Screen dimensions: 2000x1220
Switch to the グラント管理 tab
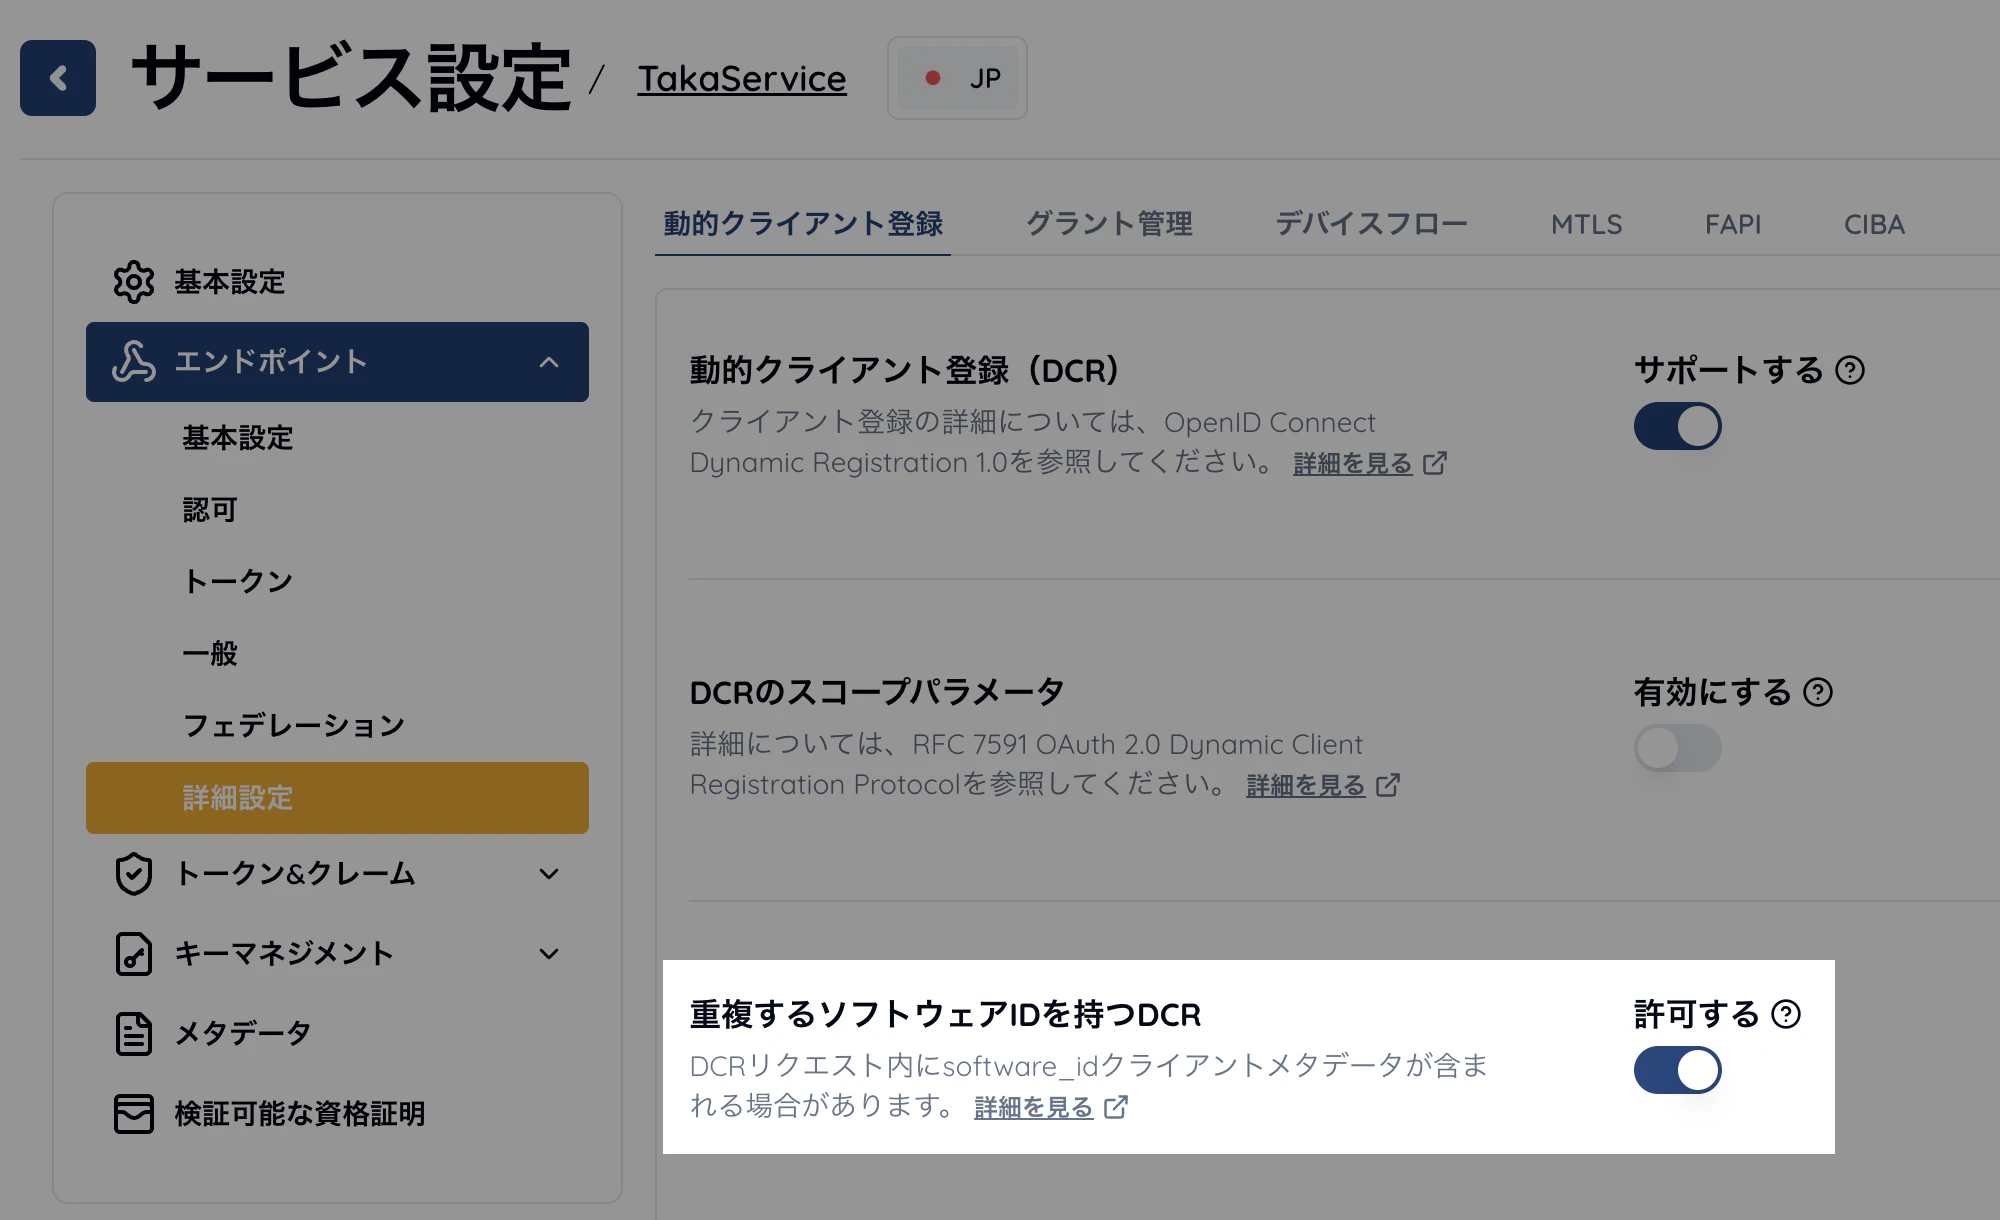pos(1109,224)
